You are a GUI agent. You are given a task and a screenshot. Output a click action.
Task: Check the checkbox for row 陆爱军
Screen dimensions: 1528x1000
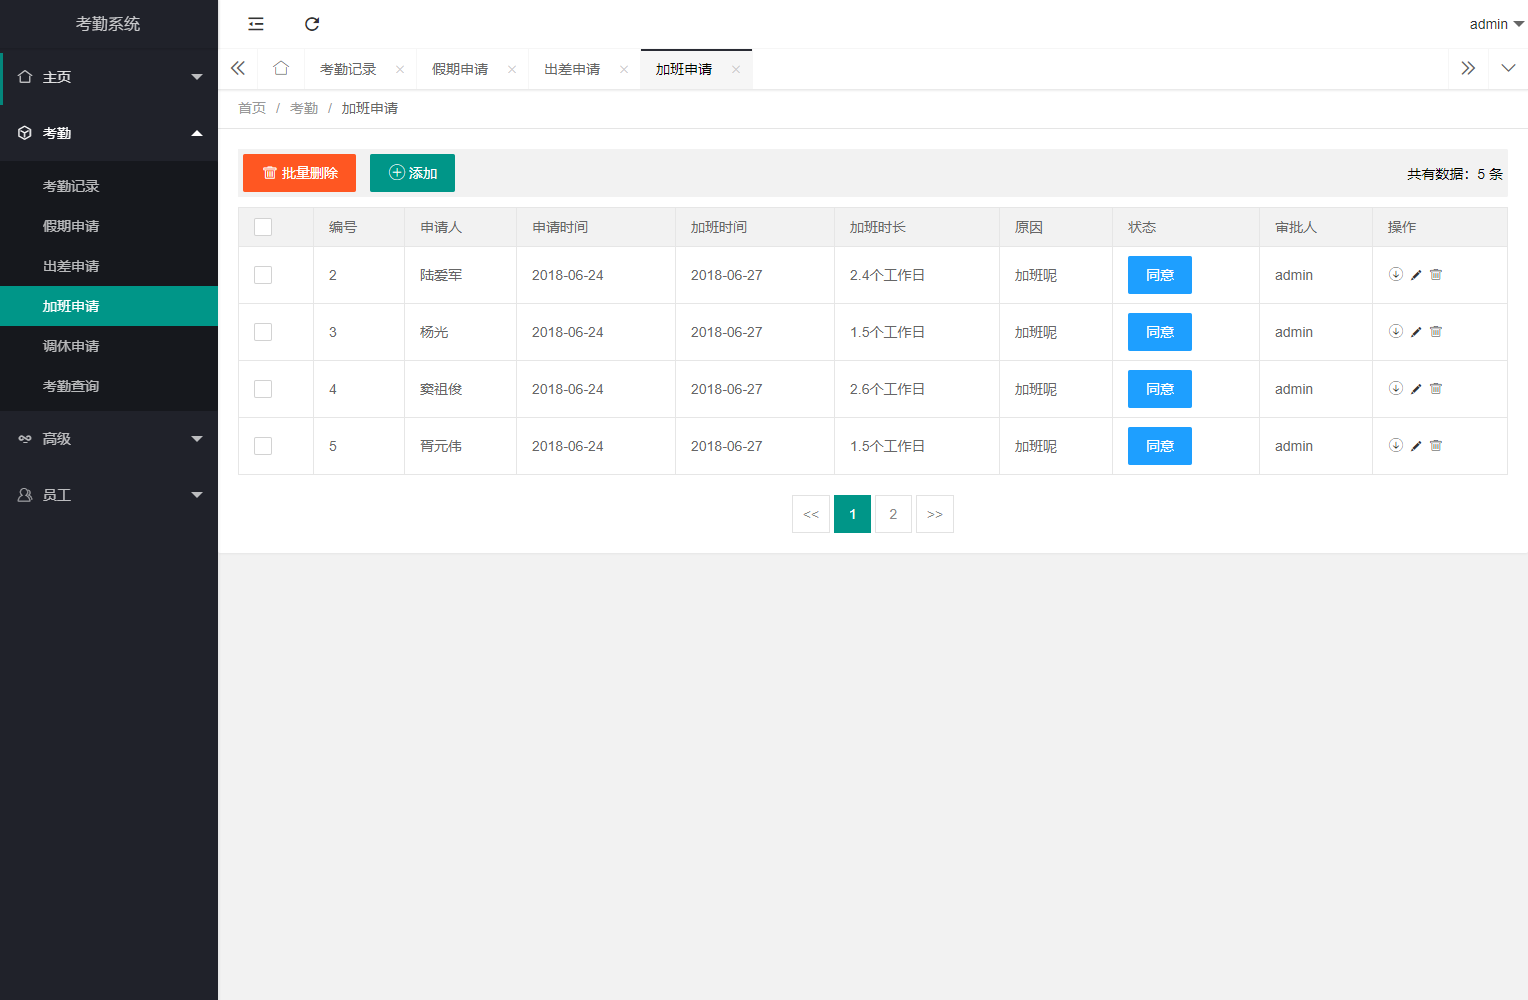263,275
